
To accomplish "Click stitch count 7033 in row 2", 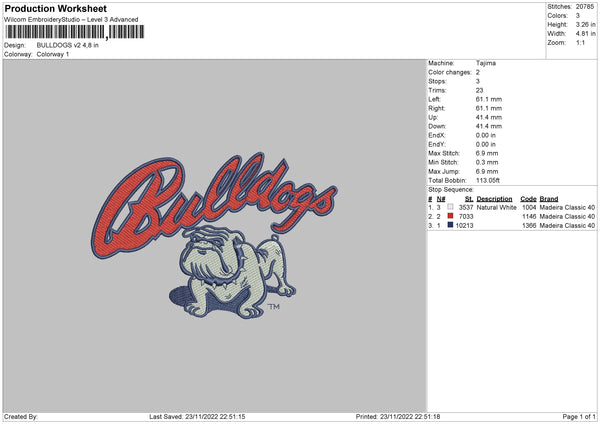I will coord(466,217).
